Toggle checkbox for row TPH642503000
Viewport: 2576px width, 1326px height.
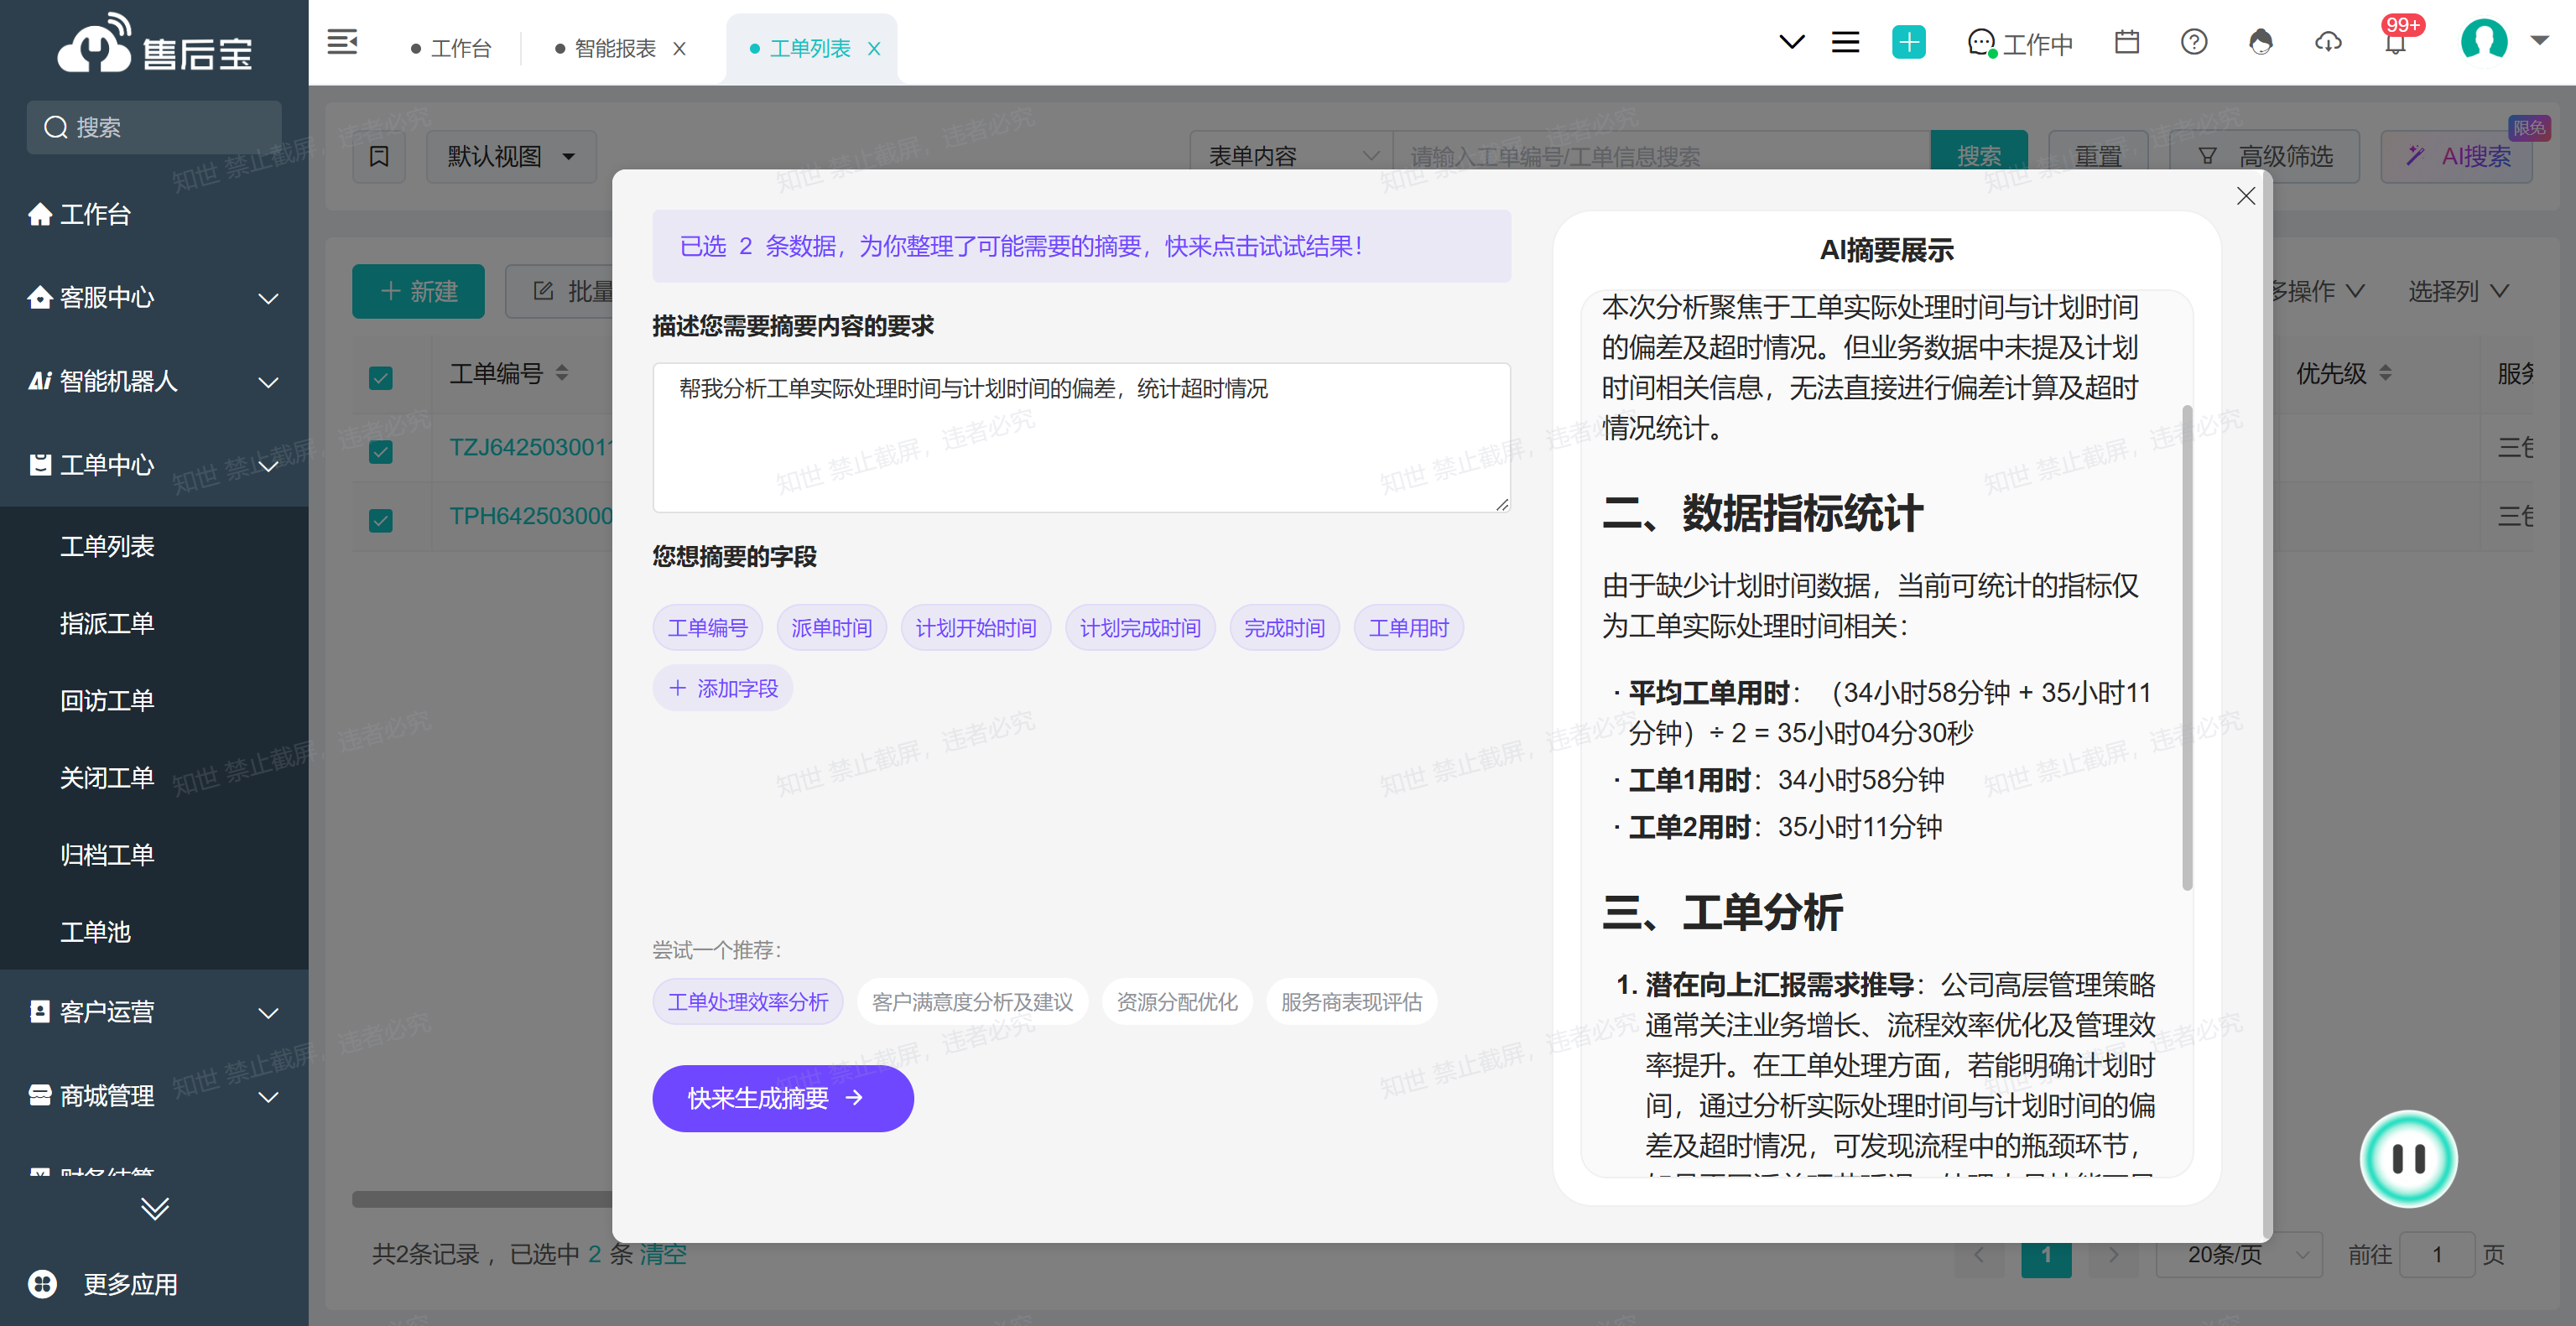(x=380, y=520)
